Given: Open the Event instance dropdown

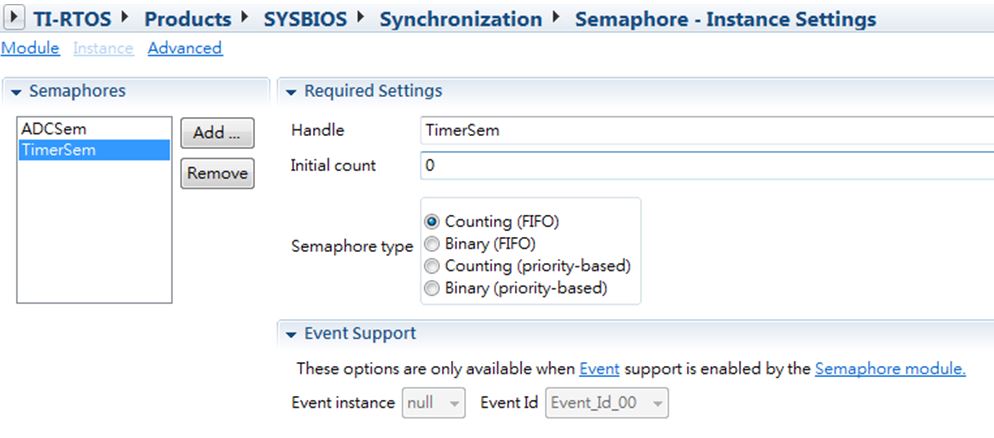Looking at the screenshot, I should coord(434,403).
